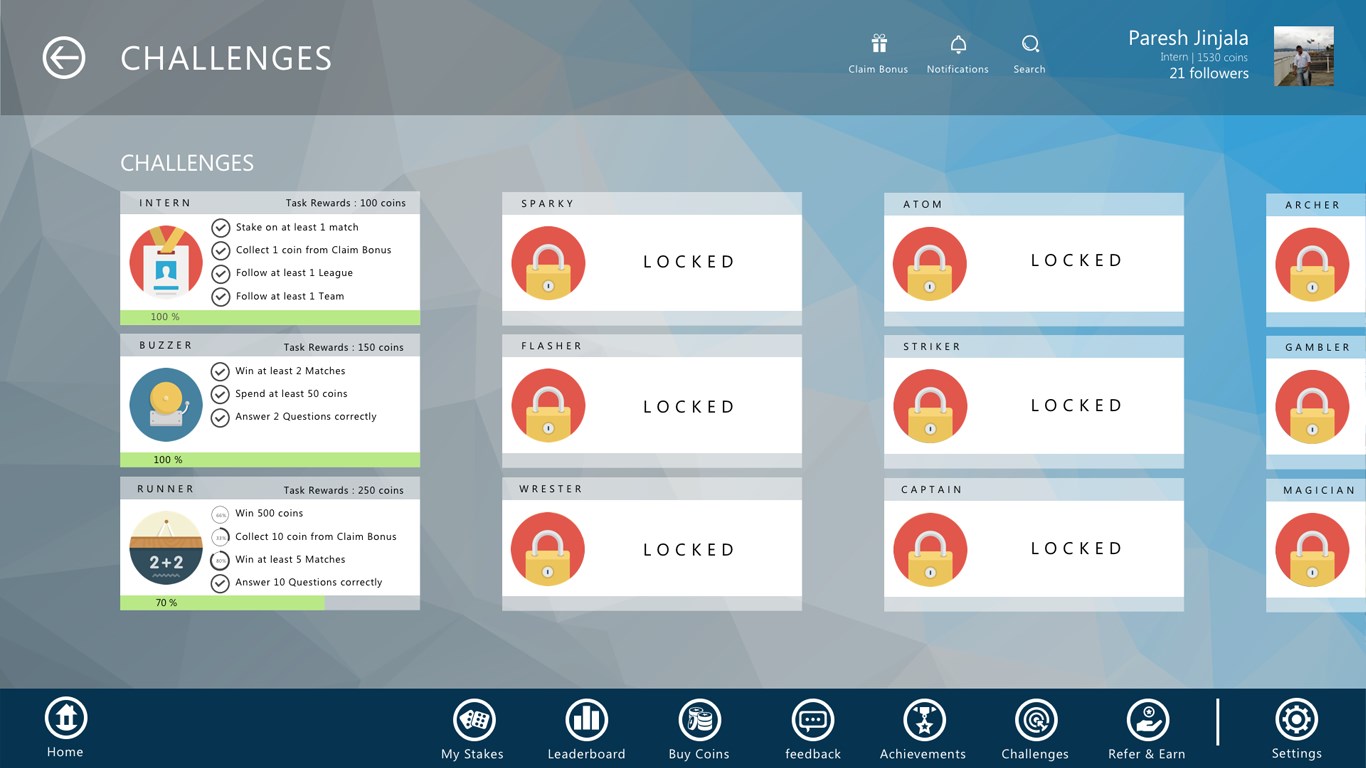
Task: Click the Captain lock icon
Action: (930, 549)
